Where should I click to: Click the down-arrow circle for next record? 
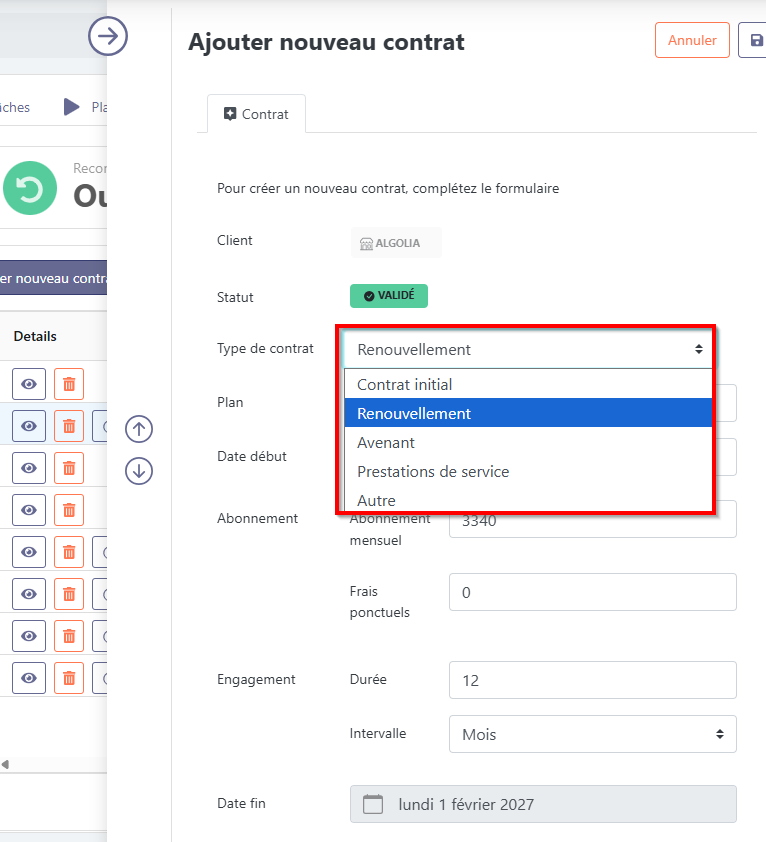coord(138,470)
